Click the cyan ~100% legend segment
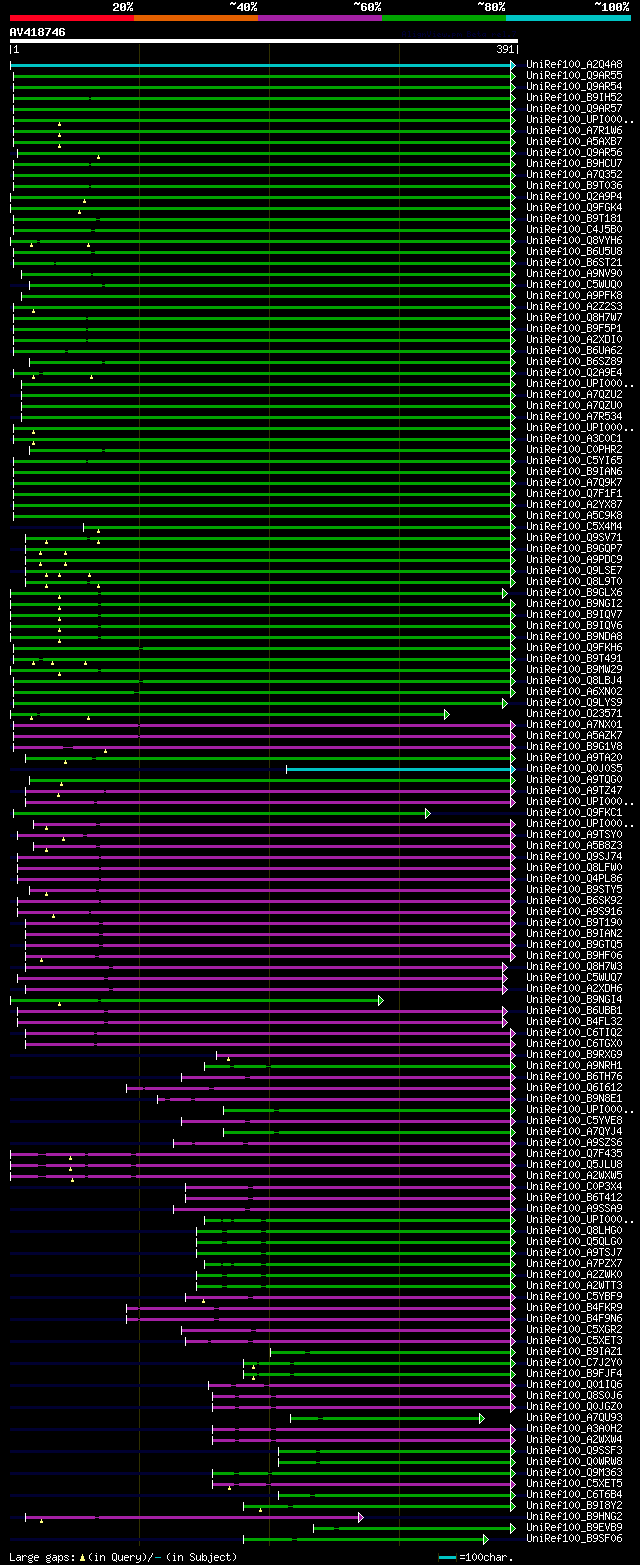This screenshot has width=640, height=1565. (x=568, y=17)
